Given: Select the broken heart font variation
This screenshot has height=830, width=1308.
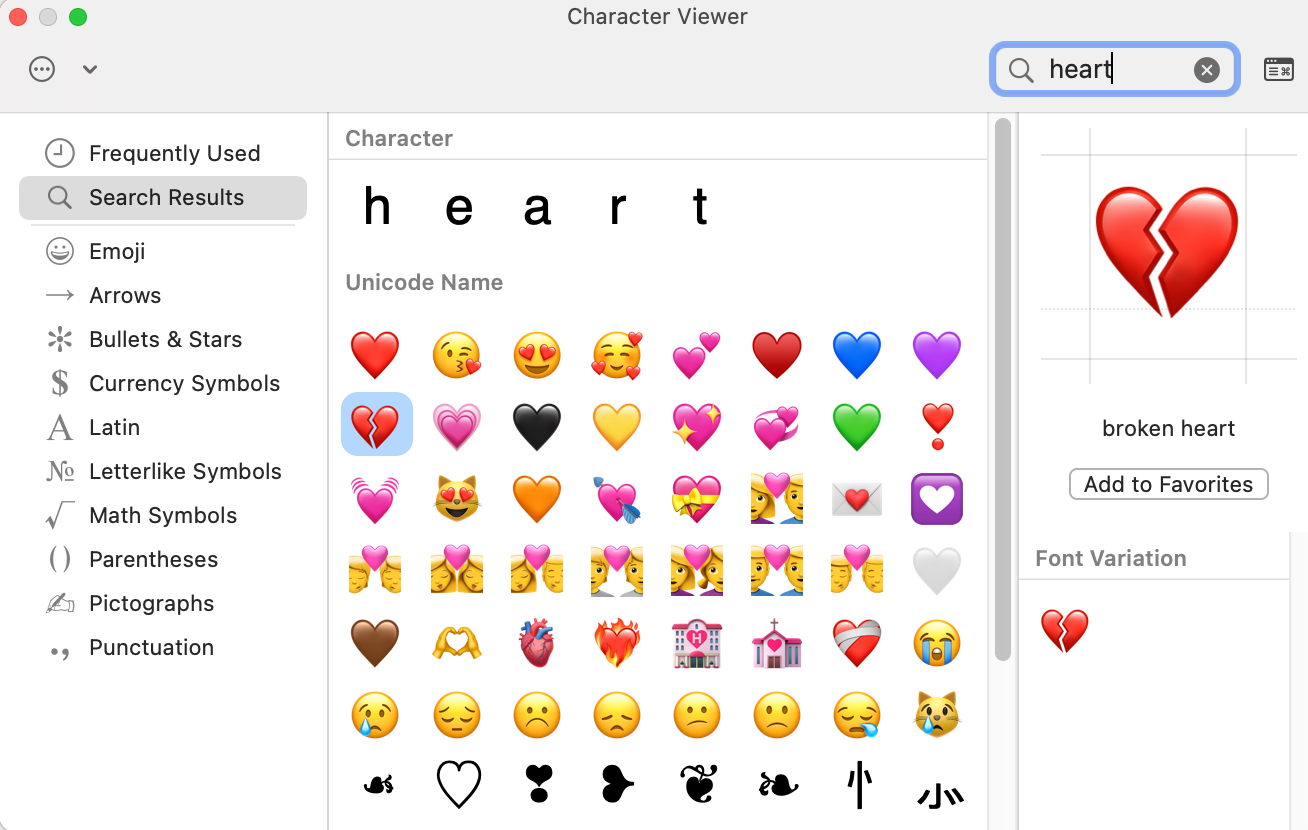Looking at the screenshot, I should tap(1064, 631).
